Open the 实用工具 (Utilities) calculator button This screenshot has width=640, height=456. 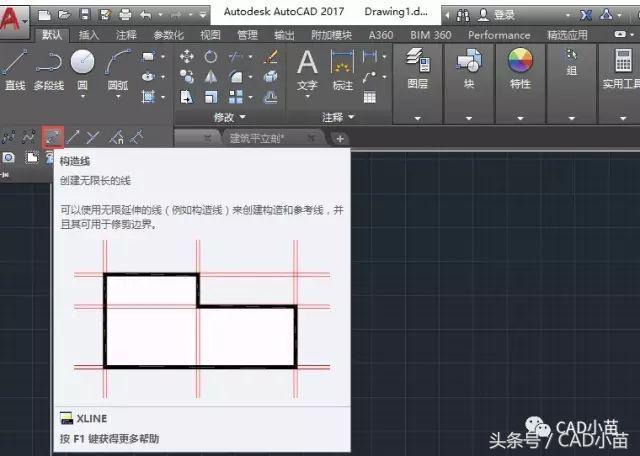tap(620, 69)
